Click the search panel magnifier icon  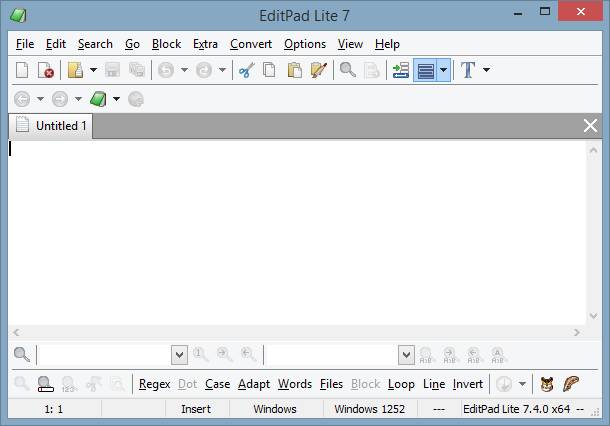pyautogui.click(x=22, y=354)
